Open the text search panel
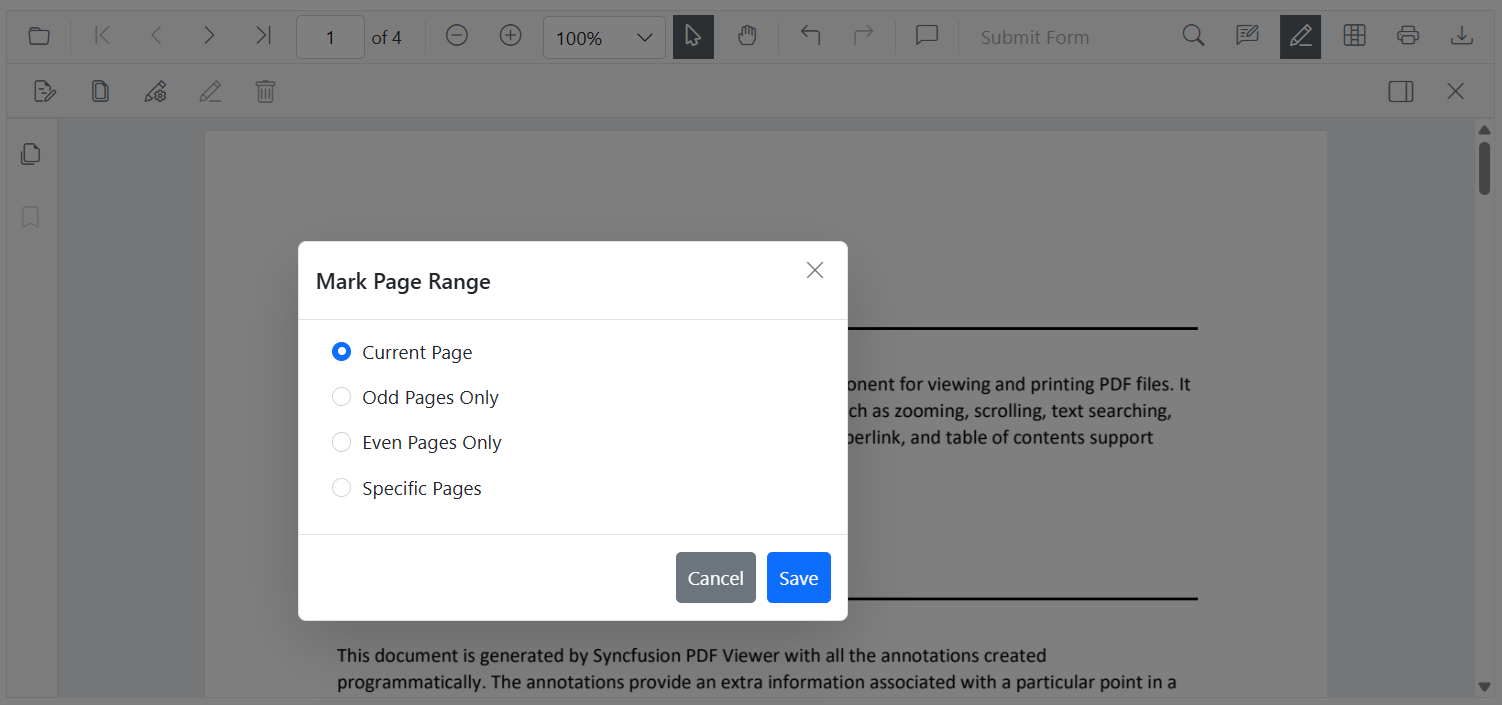1502x705 pixels. click(1194, 36)
